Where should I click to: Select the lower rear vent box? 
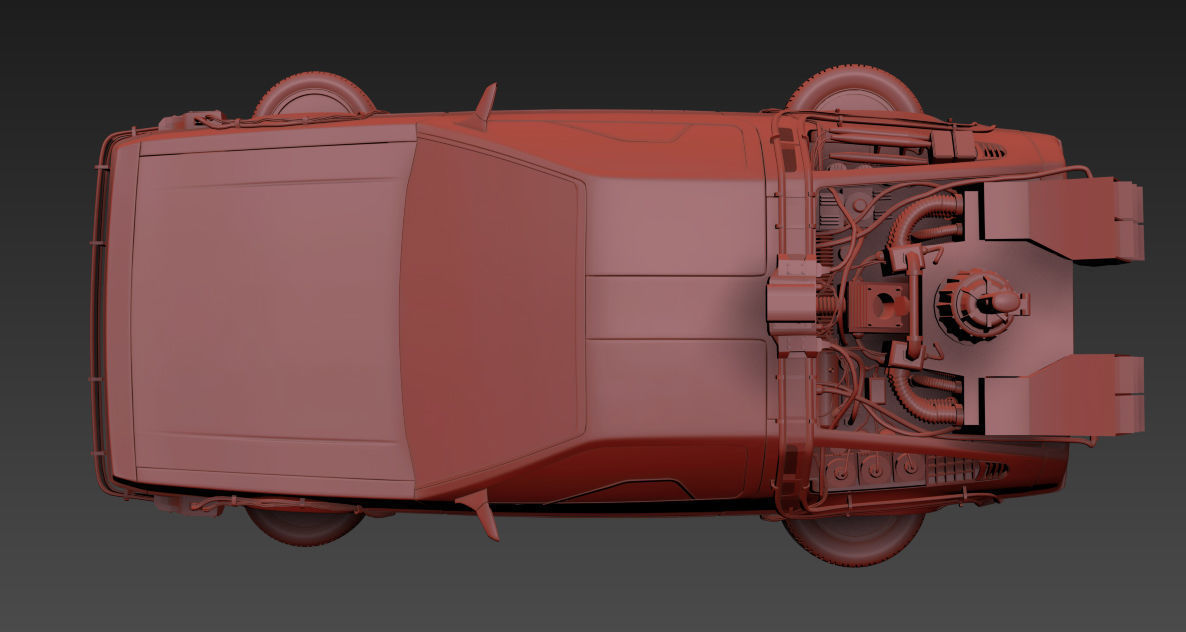1063,395
